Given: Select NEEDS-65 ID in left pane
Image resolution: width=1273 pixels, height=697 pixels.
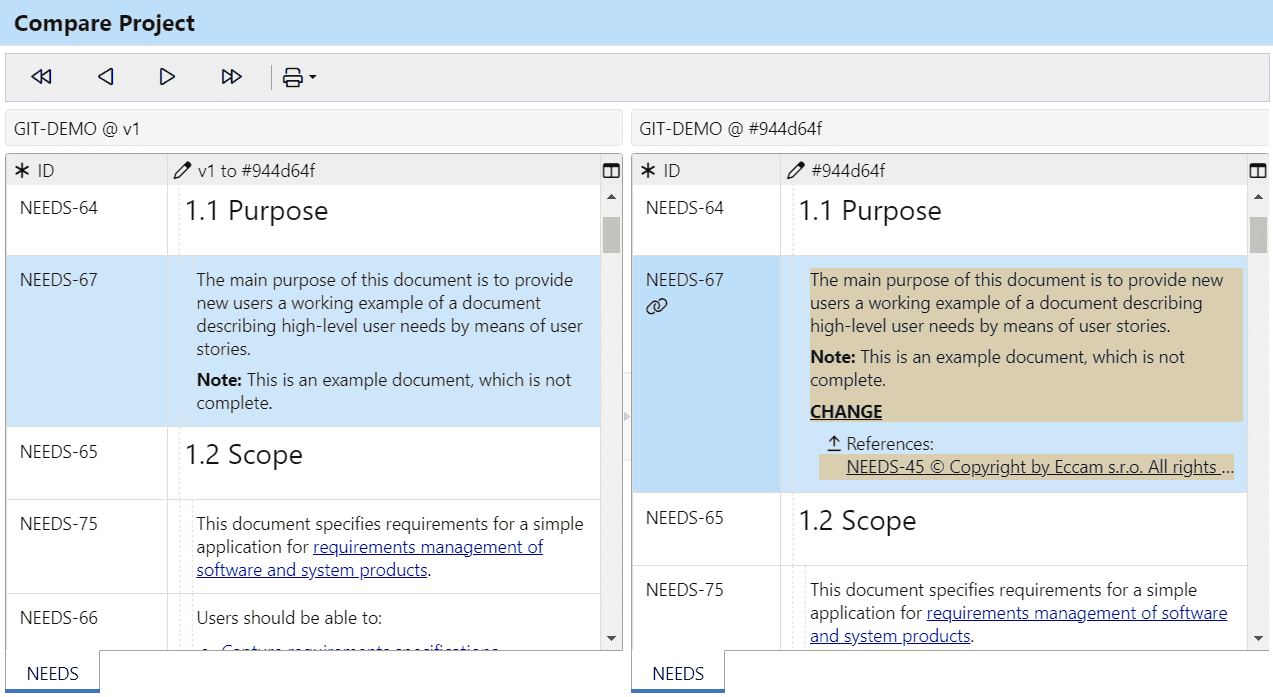Looking at the screenshot, I should coord(59,452).
